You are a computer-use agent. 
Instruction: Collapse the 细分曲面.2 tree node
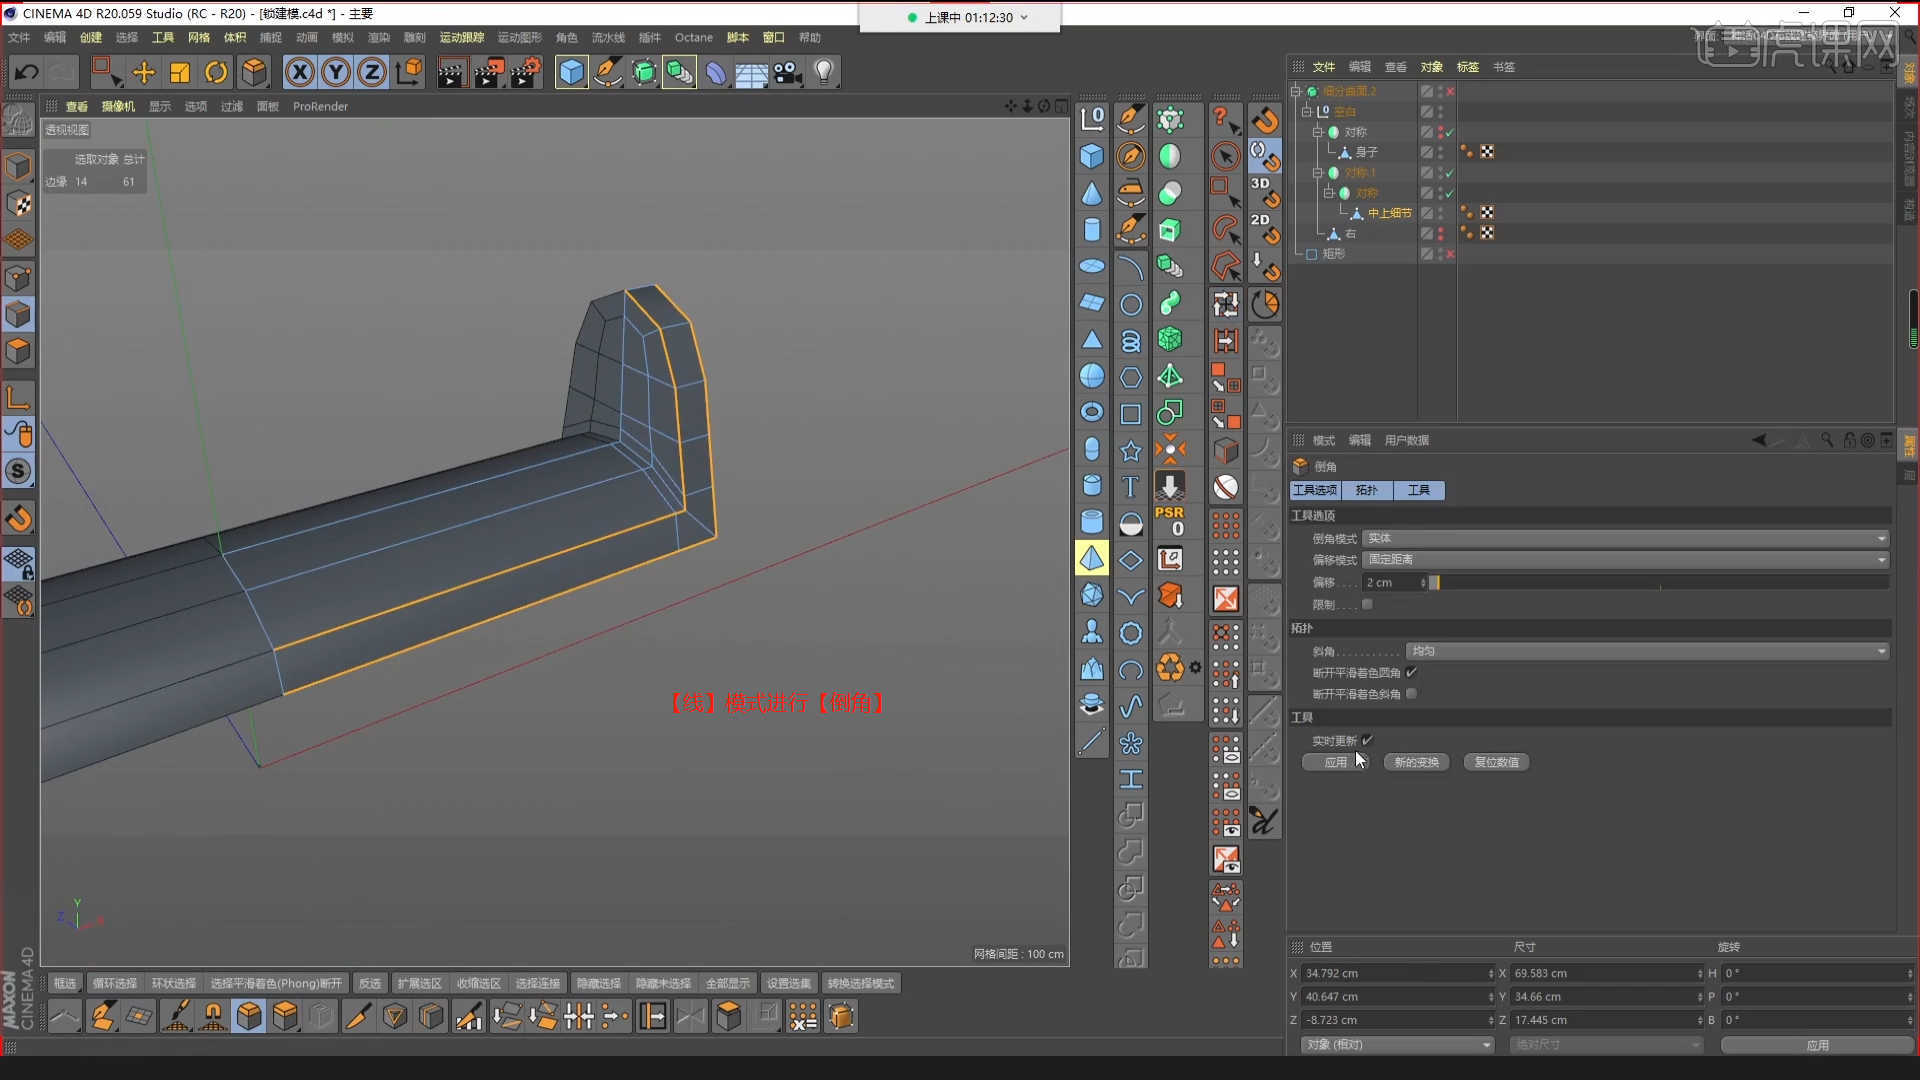(1296, 91)
